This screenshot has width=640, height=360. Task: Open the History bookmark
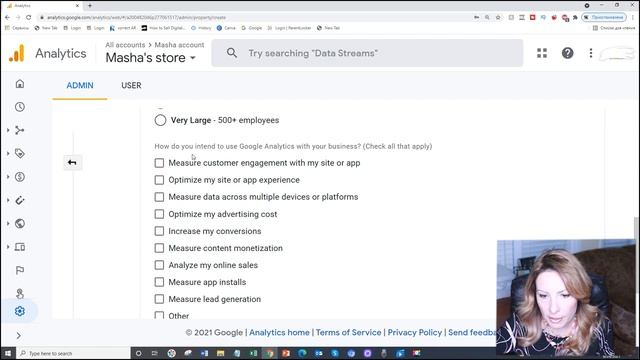point(201,28)
